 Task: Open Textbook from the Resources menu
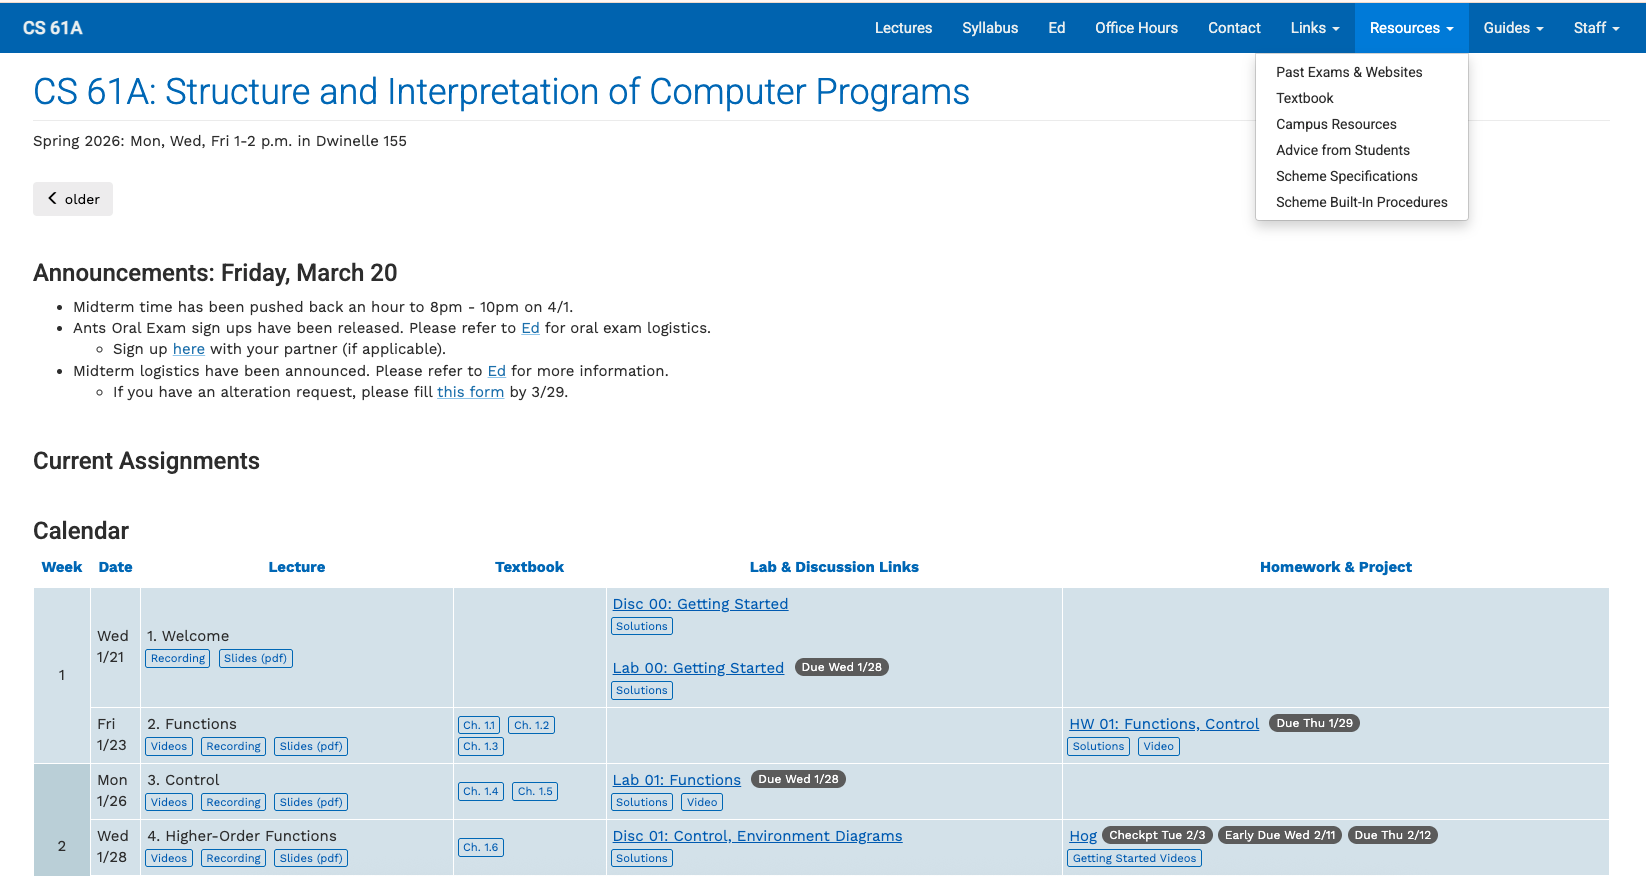pos(1304,98)
